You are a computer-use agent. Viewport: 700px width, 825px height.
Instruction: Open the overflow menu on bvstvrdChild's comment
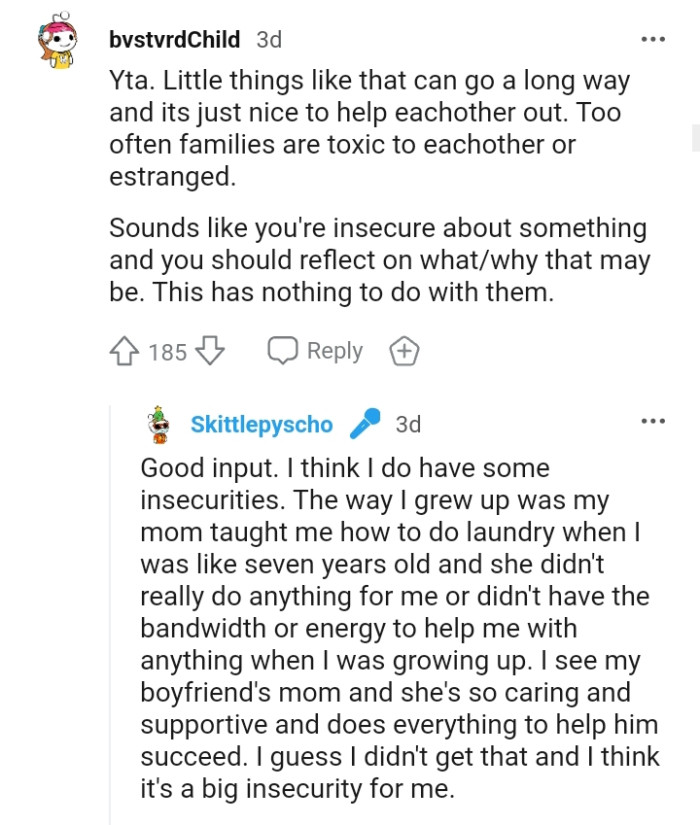653,38
